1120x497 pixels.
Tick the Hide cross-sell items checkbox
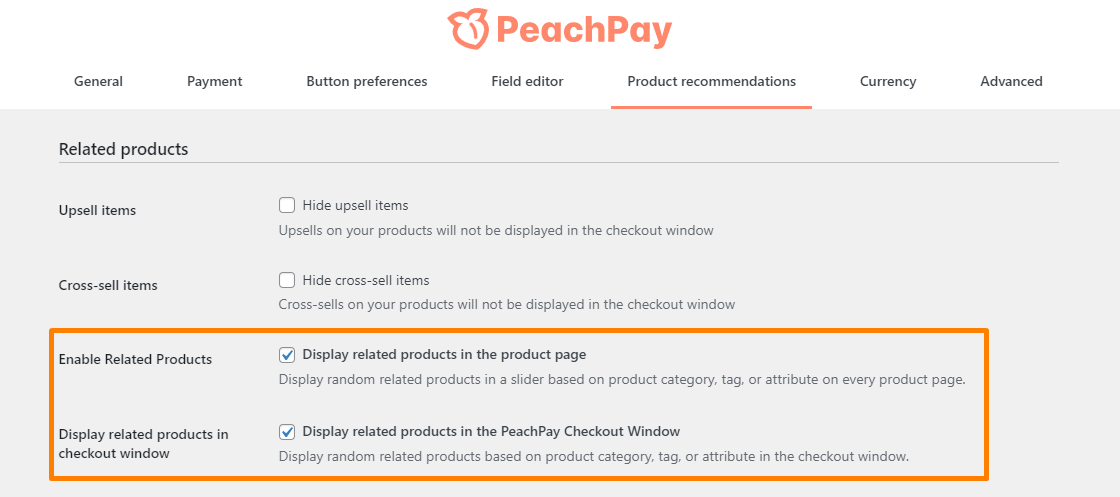pos(287,280)
